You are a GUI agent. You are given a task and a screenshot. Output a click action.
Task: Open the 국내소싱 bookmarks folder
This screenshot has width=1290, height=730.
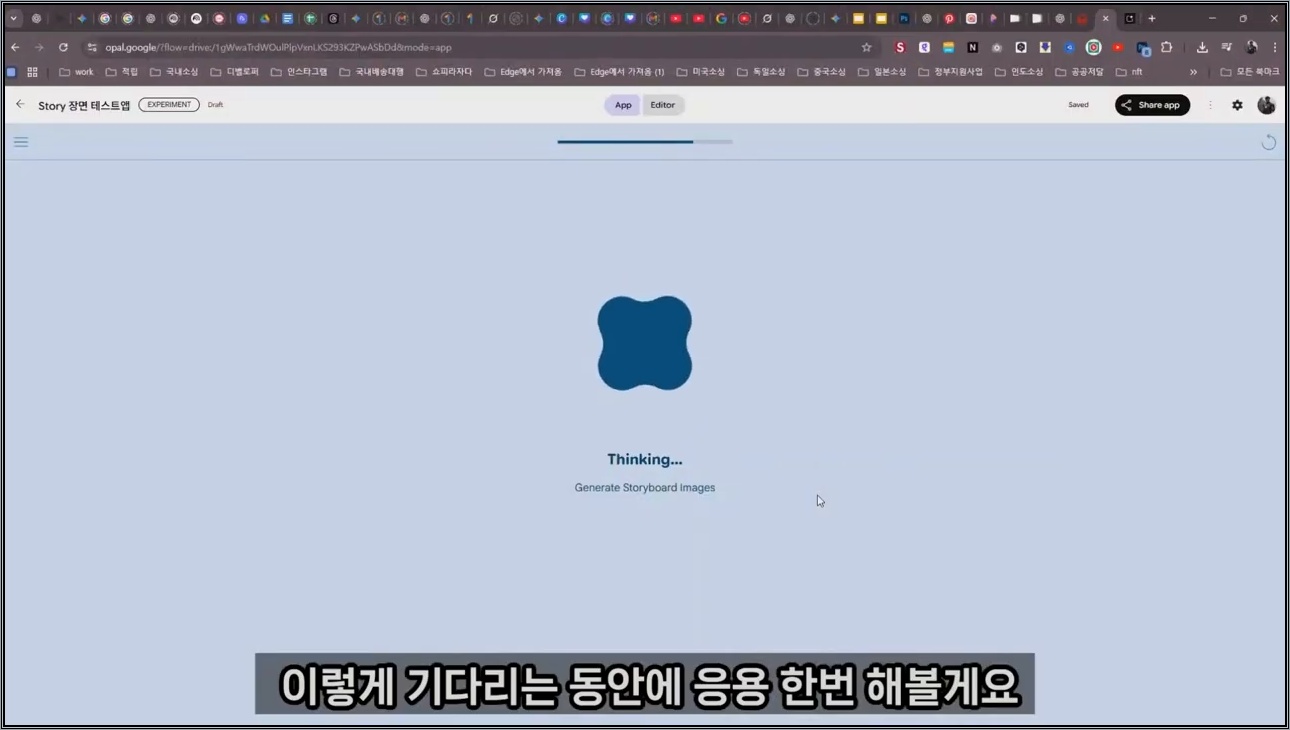coord(174,72)
